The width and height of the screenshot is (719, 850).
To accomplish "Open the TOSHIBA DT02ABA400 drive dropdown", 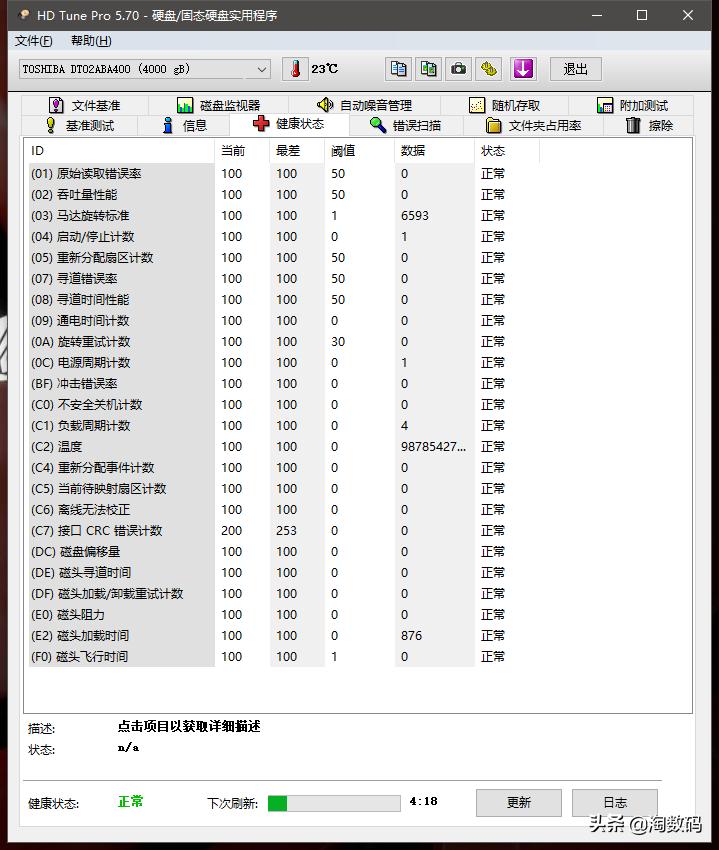I will [145, 69].
